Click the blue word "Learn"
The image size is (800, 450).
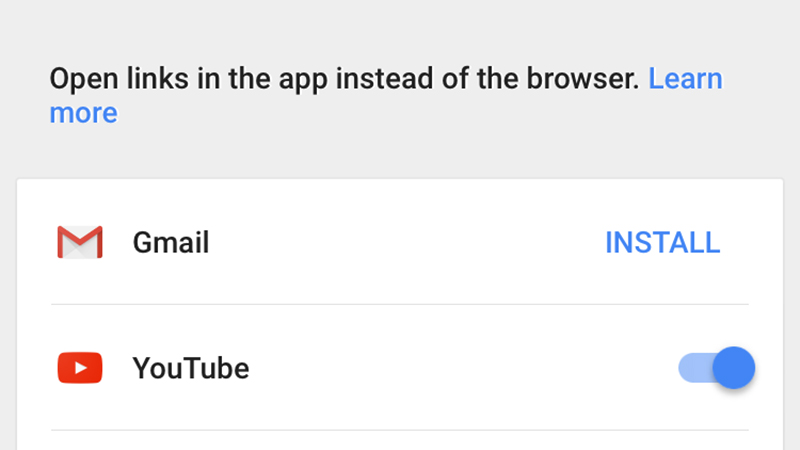(x=685, y=79)
